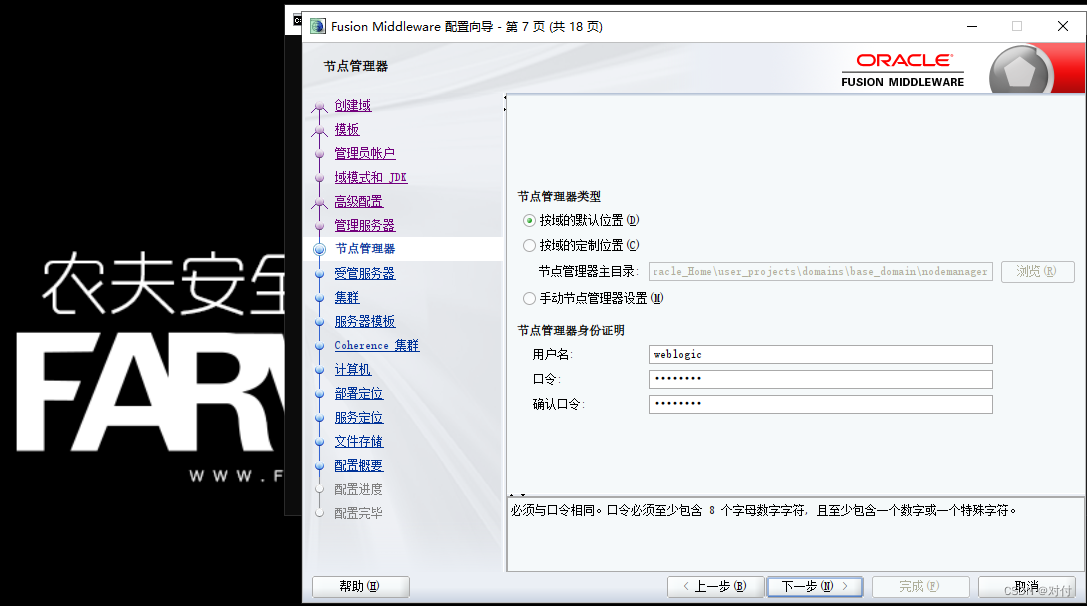Click the help message text area
The image size is (1087, 606).
tap(795, 534)
